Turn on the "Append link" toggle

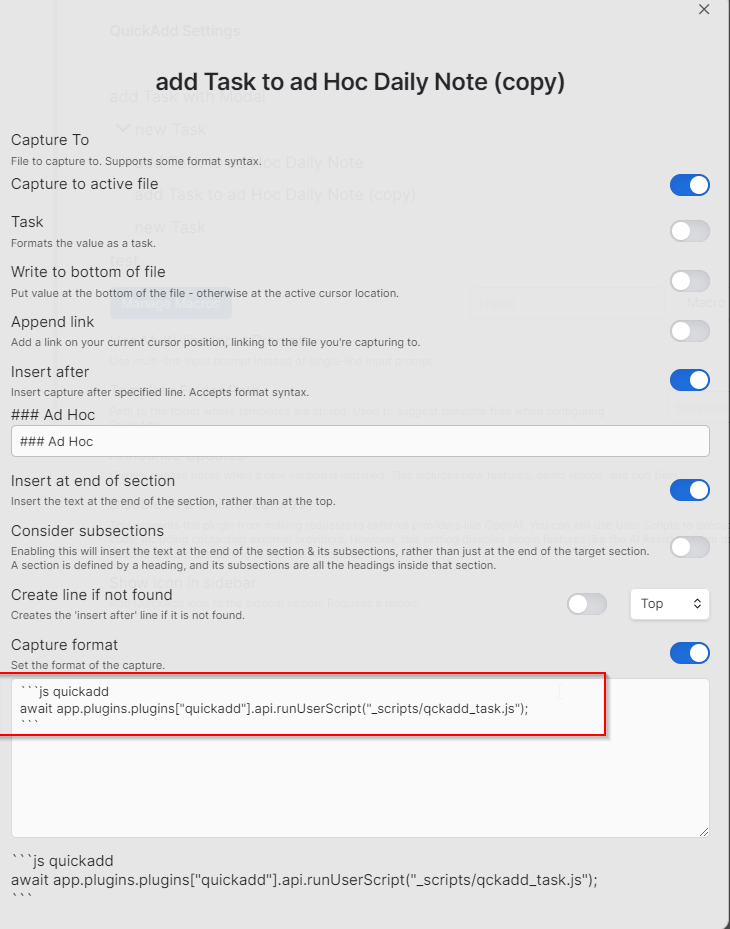click(690, 331)
